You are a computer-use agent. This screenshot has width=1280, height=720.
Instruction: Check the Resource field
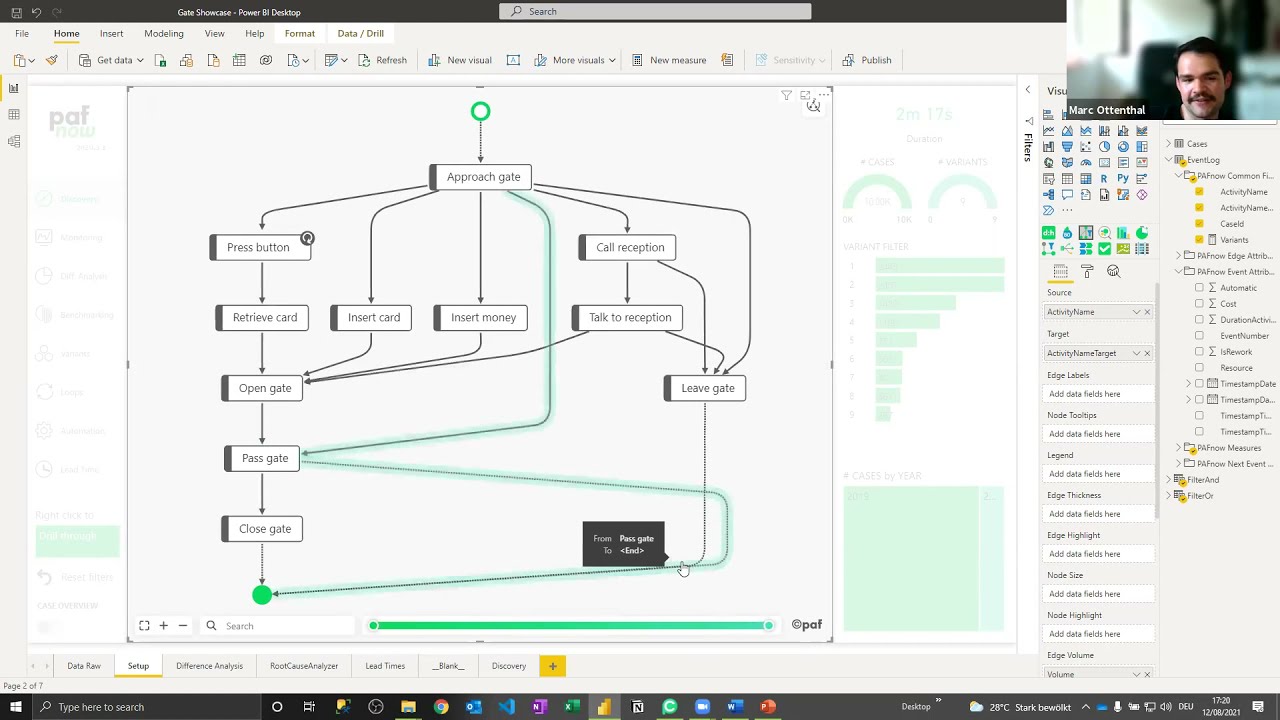pos(1199,368)
